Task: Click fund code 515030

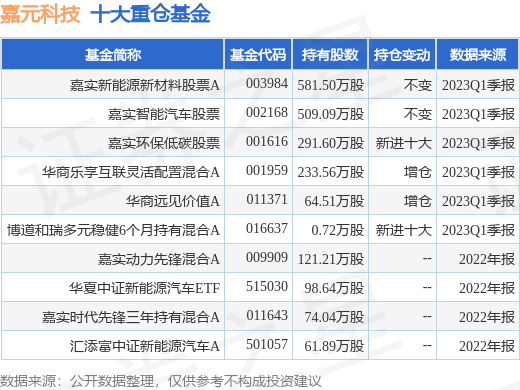Action: (x=267, y=286)
